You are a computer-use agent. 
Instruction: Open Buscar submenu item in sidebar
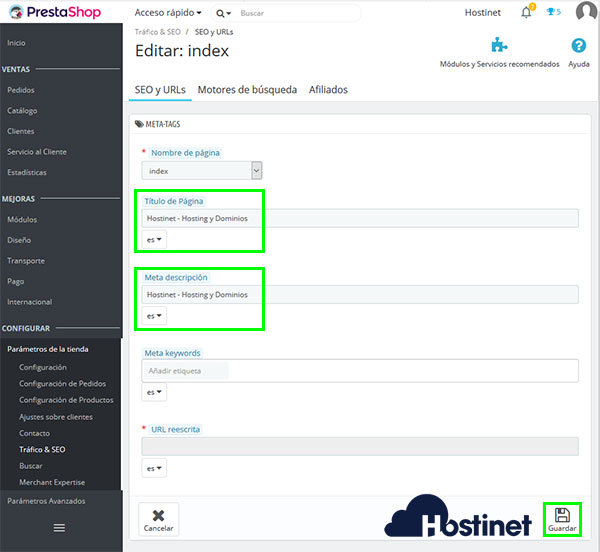pyautogui.click(x=31, y=466)
